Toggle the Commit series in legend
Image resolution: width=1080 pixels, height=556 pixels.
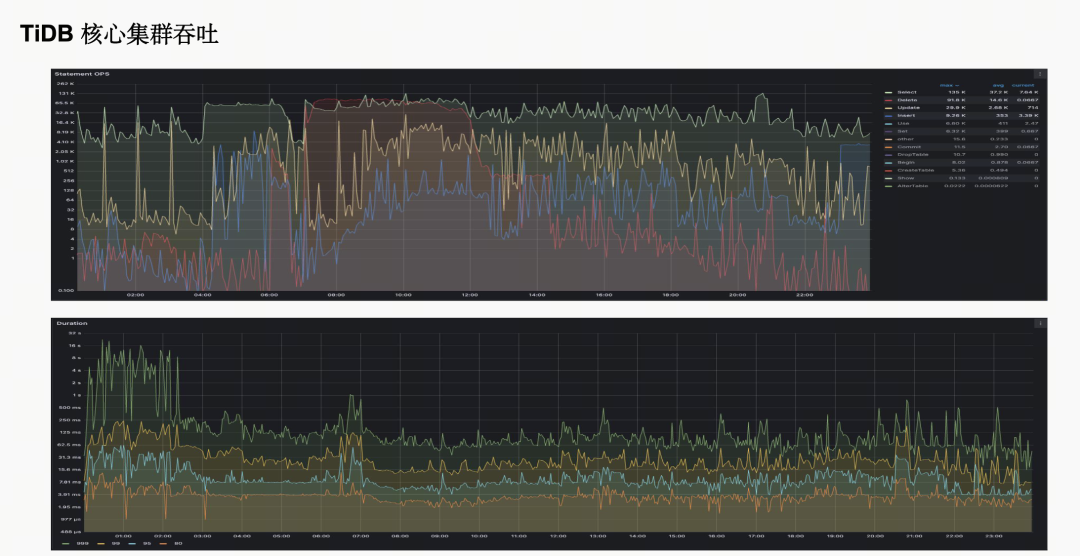[908, 147]
